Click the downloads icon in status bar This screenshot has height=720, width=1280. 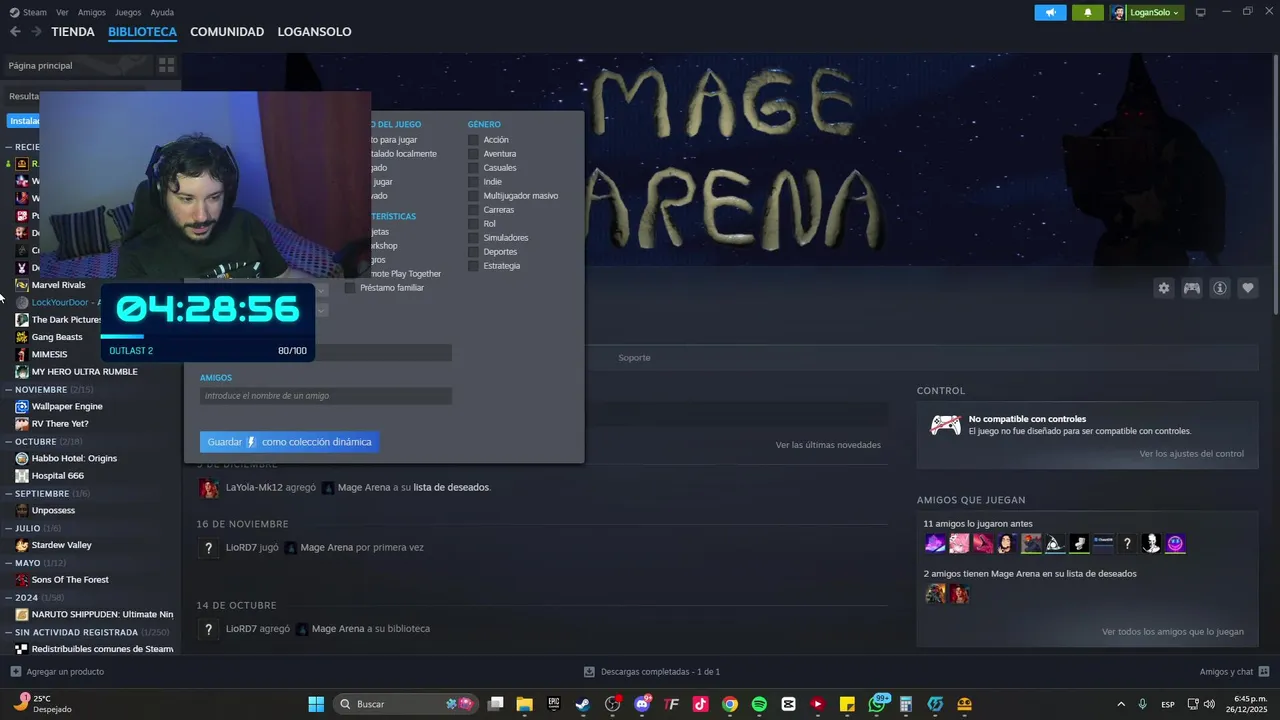click(590, 672)
